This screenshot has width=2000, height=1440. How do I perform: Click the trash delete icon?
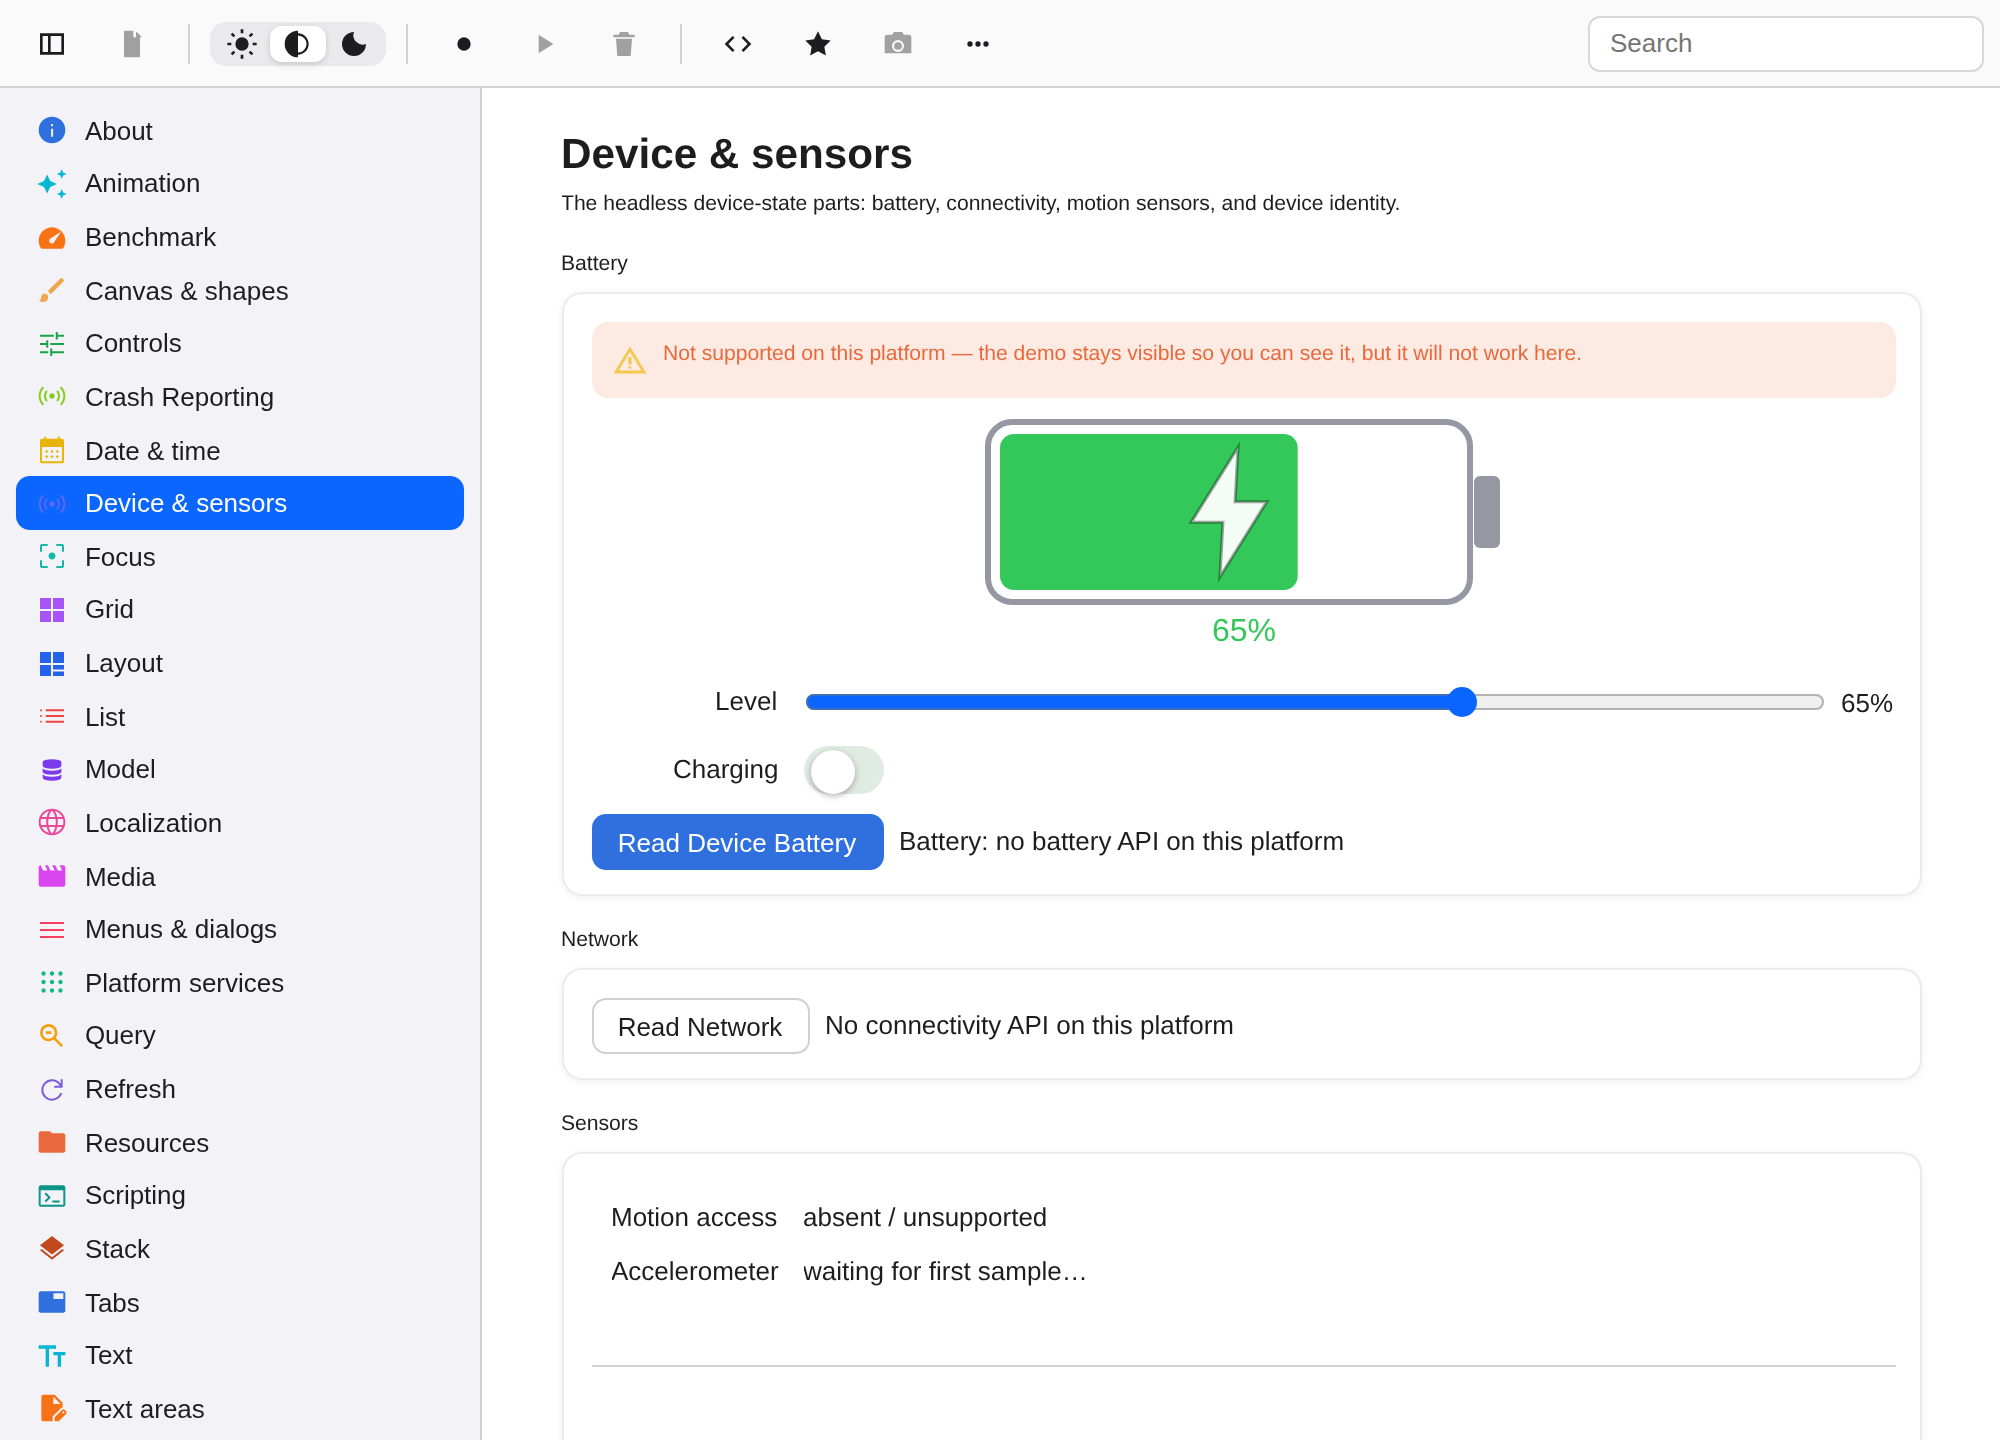pos(624,44)
